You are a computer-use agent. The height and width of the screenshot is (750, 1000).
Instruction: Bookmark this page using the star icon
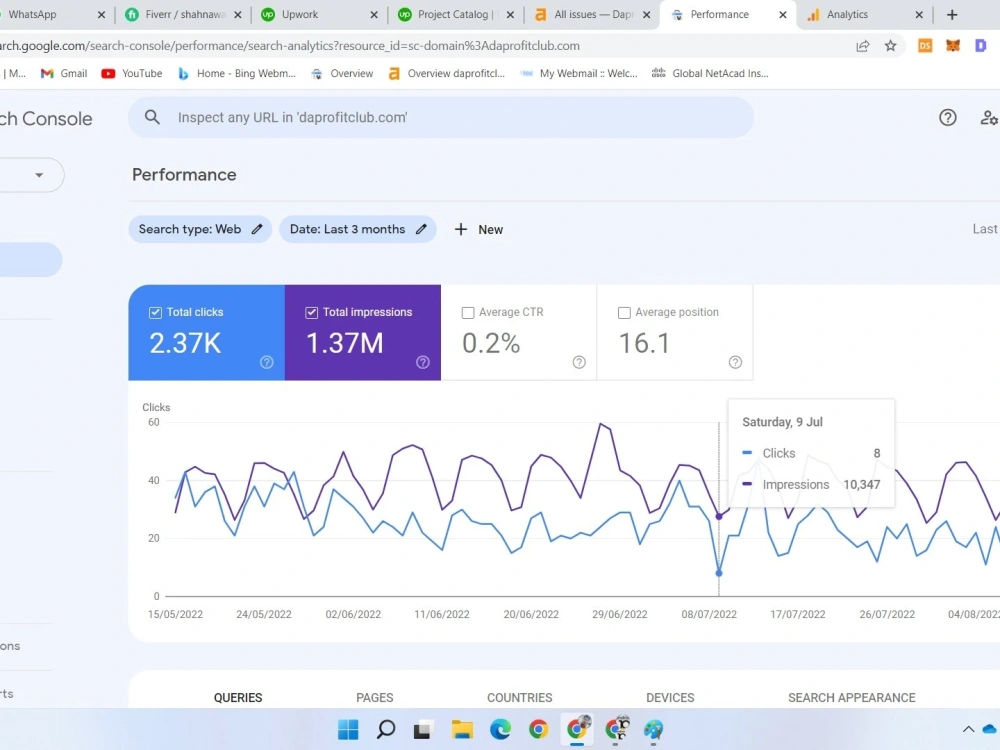pyautogui.click(x=890, y=45)
